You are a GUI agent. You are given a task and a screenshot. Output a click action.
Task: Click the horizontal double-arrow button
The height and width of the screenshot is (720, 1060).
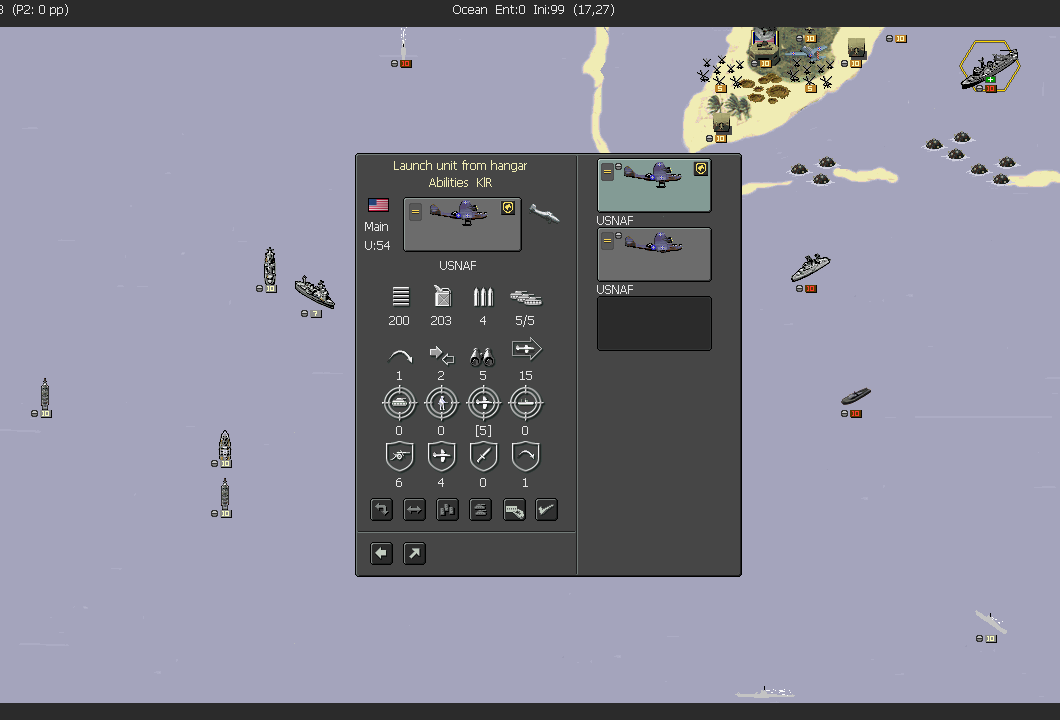click(x=414, y=510)
